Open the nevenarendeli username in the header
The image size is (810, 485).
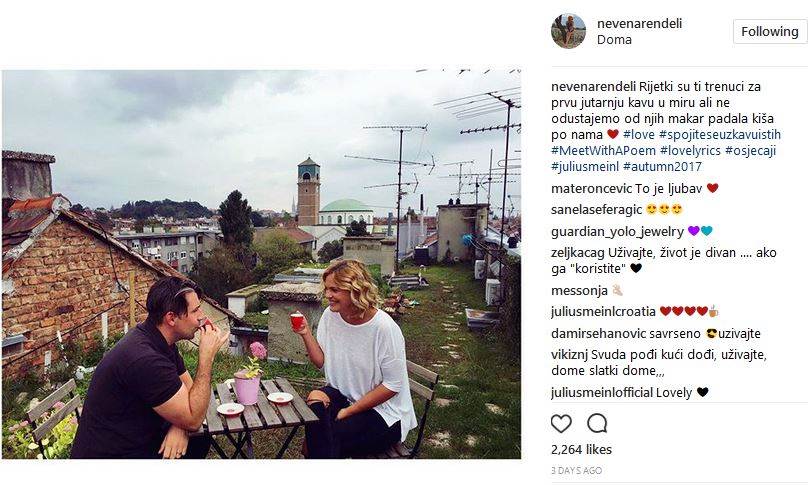point(639,23)
